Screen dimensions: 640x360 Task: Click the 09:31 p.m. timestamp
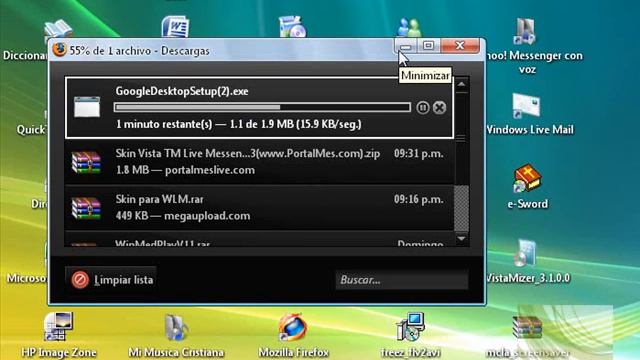418,154
